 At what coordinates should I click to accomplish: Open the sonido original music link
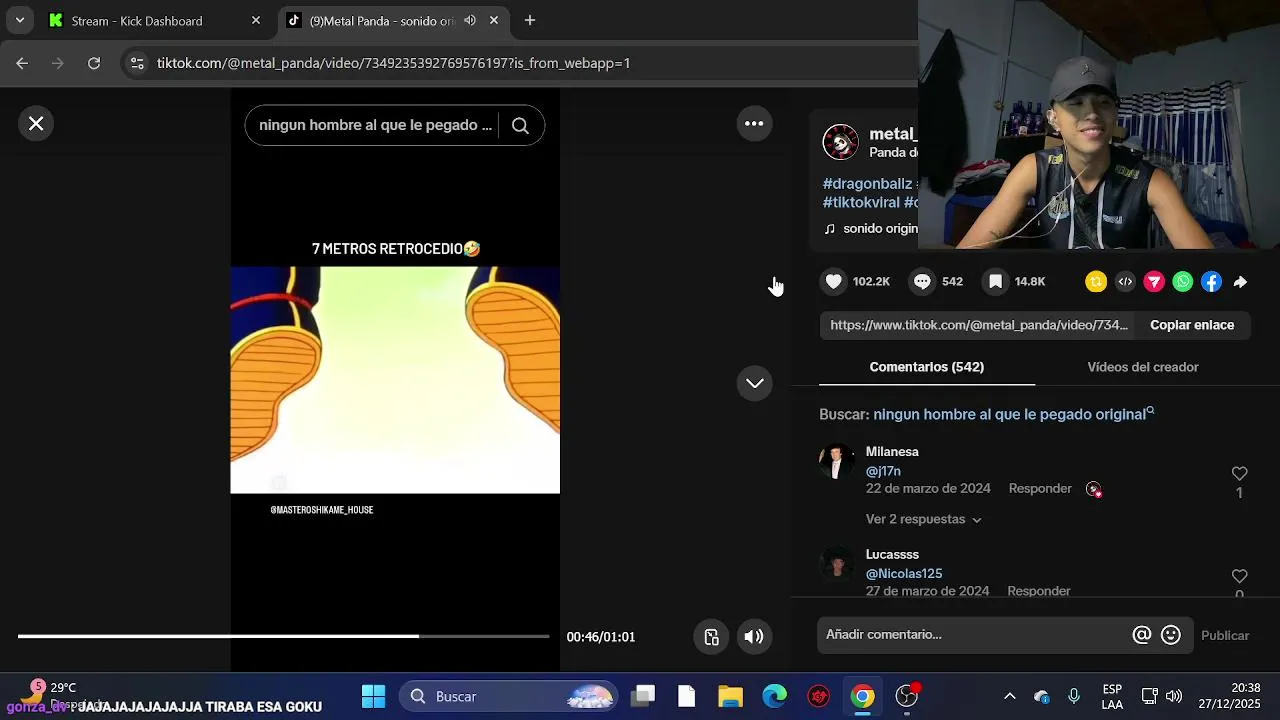coord(870,228)
